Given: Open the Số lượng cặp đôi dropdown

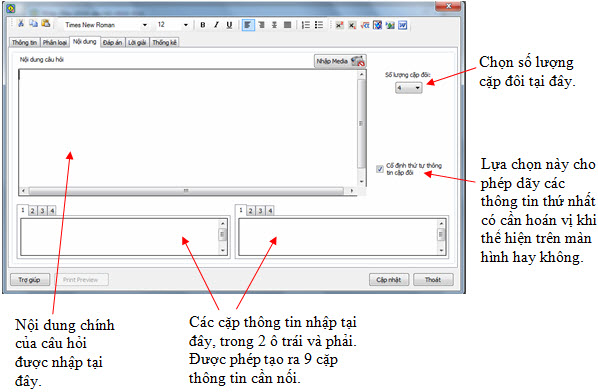Looking at the screenshot, I should 408,88.
